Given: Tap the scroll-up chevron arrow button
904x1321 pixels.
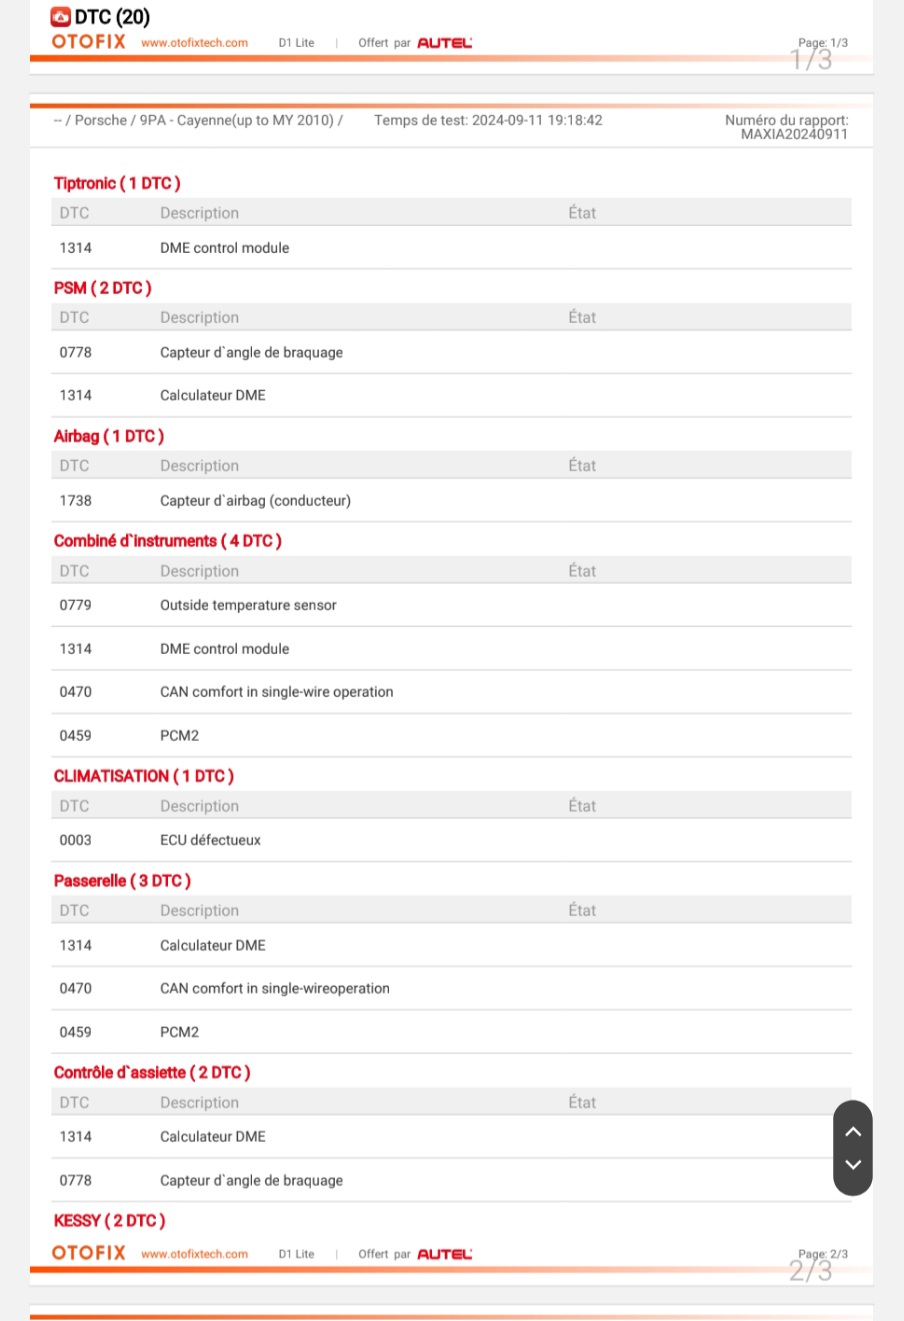Looking at the screenshot, I should point(853,1131).
